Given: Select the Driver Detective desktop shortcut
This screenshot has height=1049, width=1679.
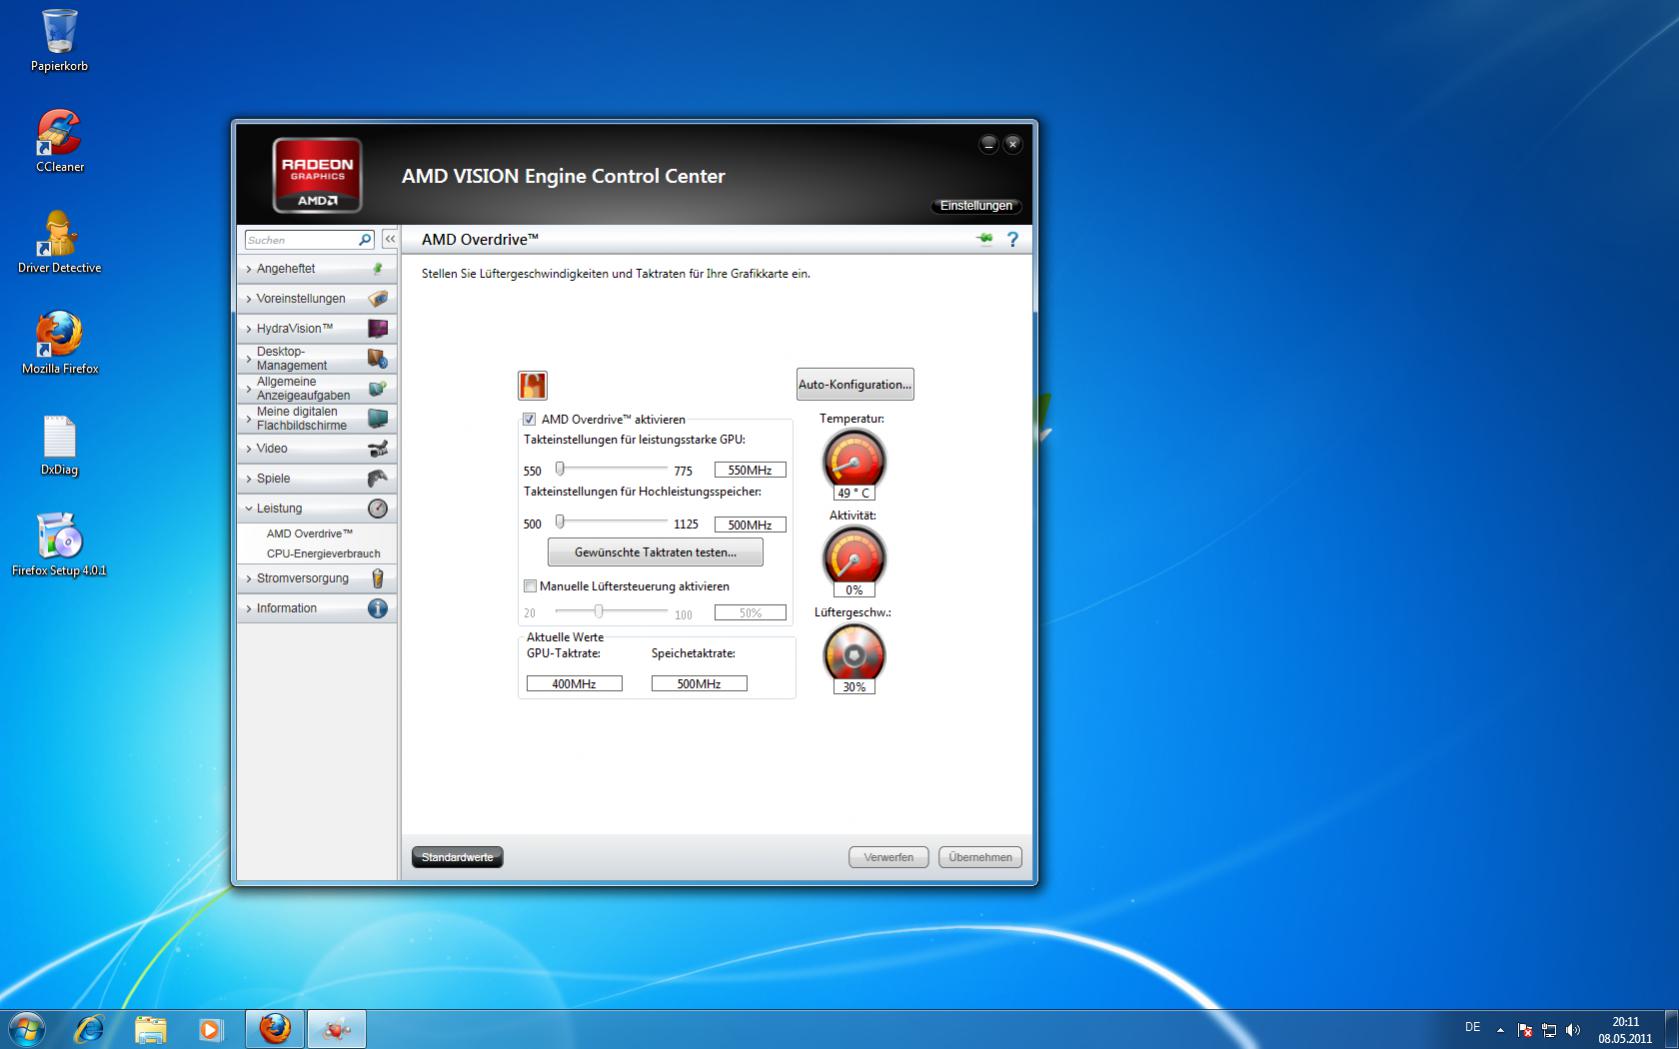Looking at the screenshot, I should click(59, 242).
